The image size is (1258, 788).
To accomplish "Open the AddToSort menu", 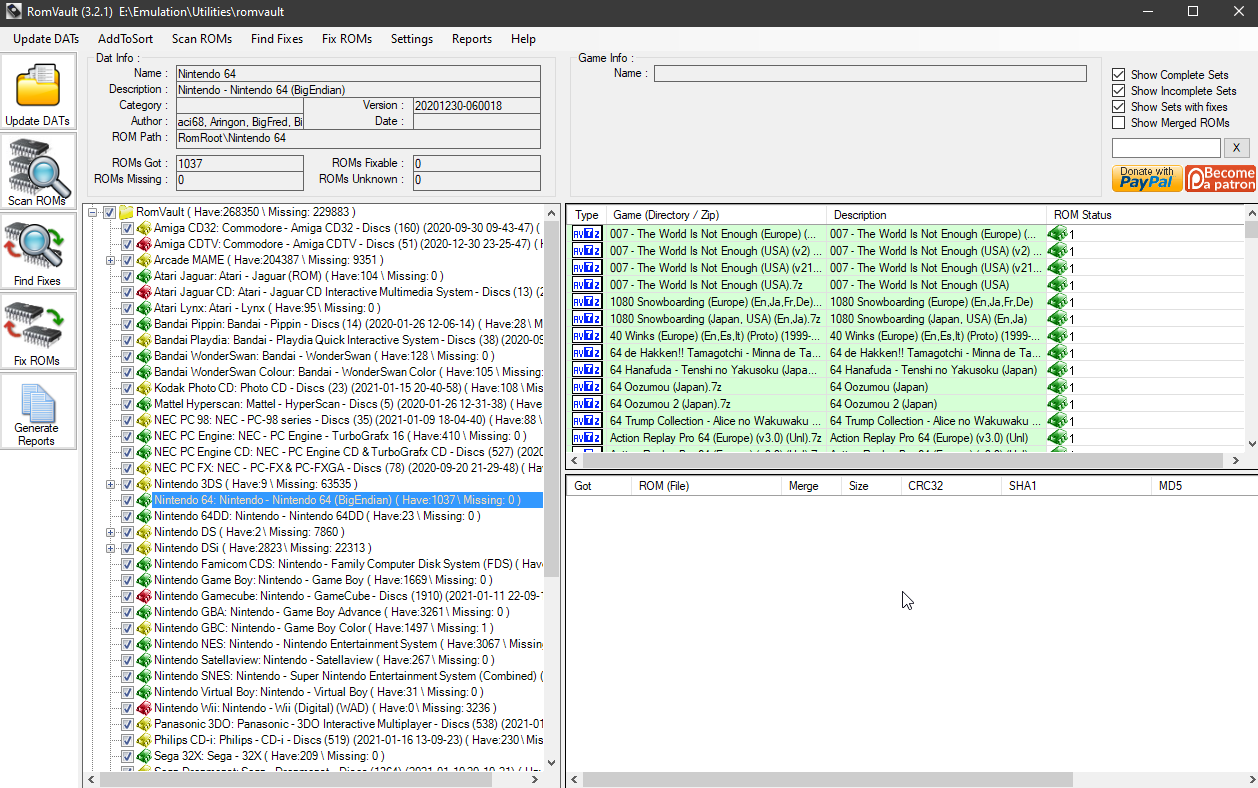I will click(x=126, y=39).
